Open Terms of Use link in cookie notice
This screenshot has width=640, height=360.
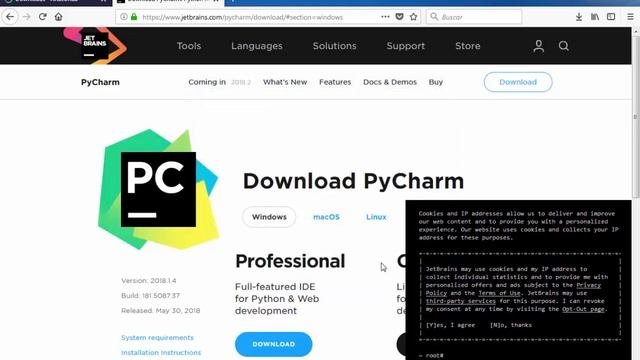(x=499, y=293)
